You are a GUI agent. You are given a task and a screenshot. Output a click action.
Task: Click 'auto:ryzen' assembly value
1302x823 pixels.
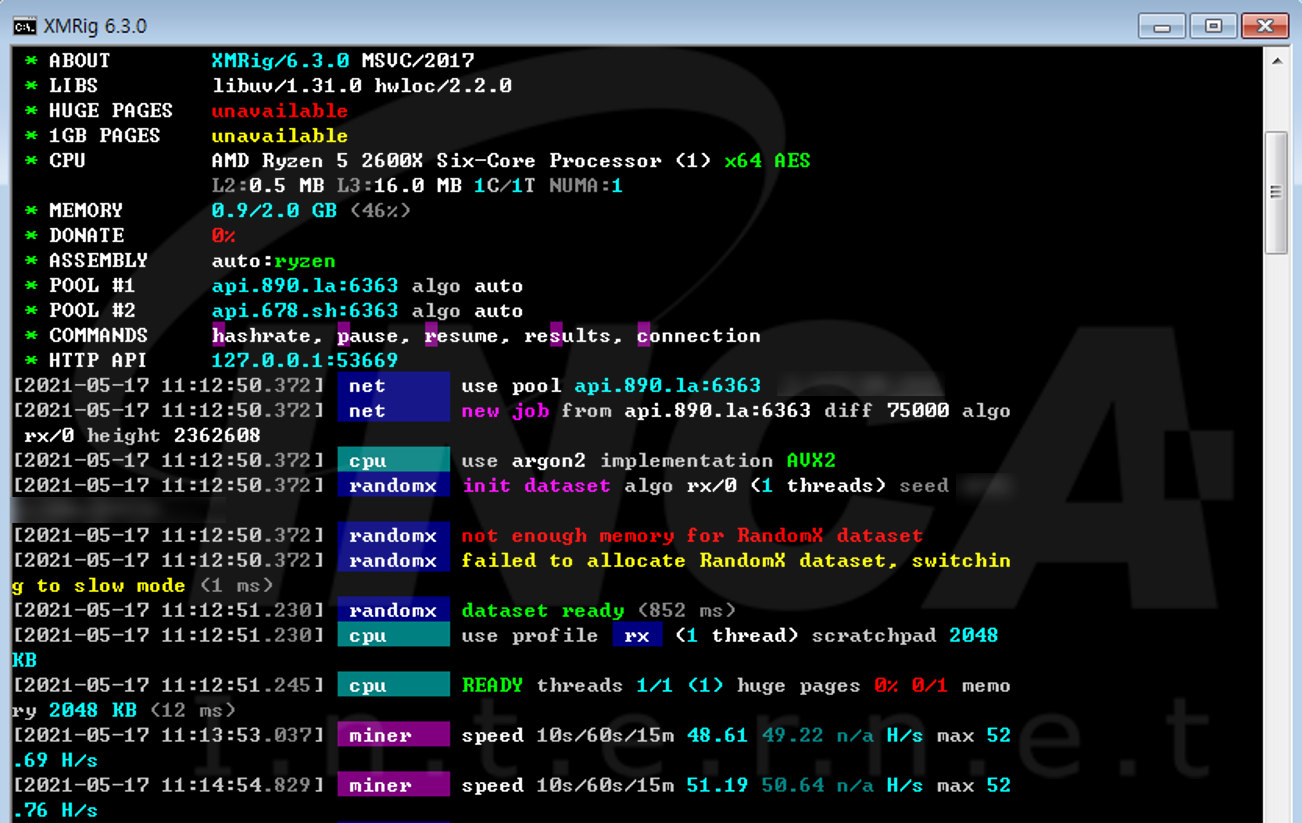pos(274,261)
